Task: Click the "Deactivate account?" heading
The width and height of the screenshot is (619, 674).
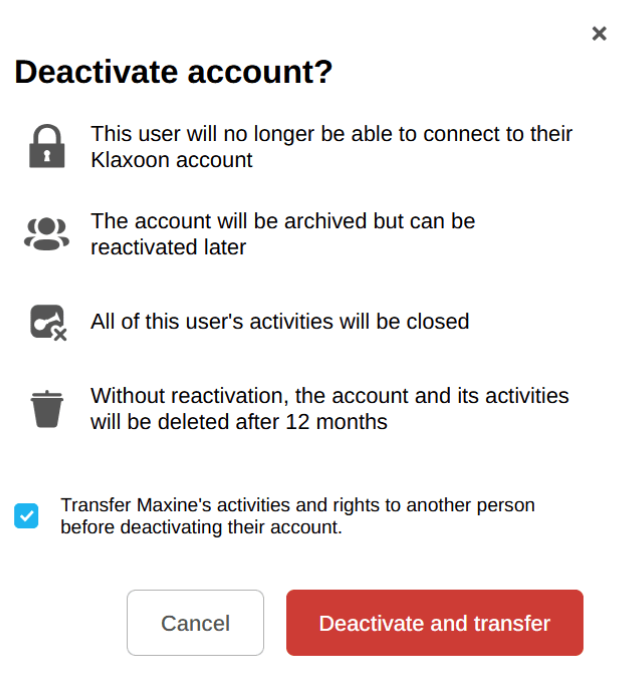Action: point(173,73)
